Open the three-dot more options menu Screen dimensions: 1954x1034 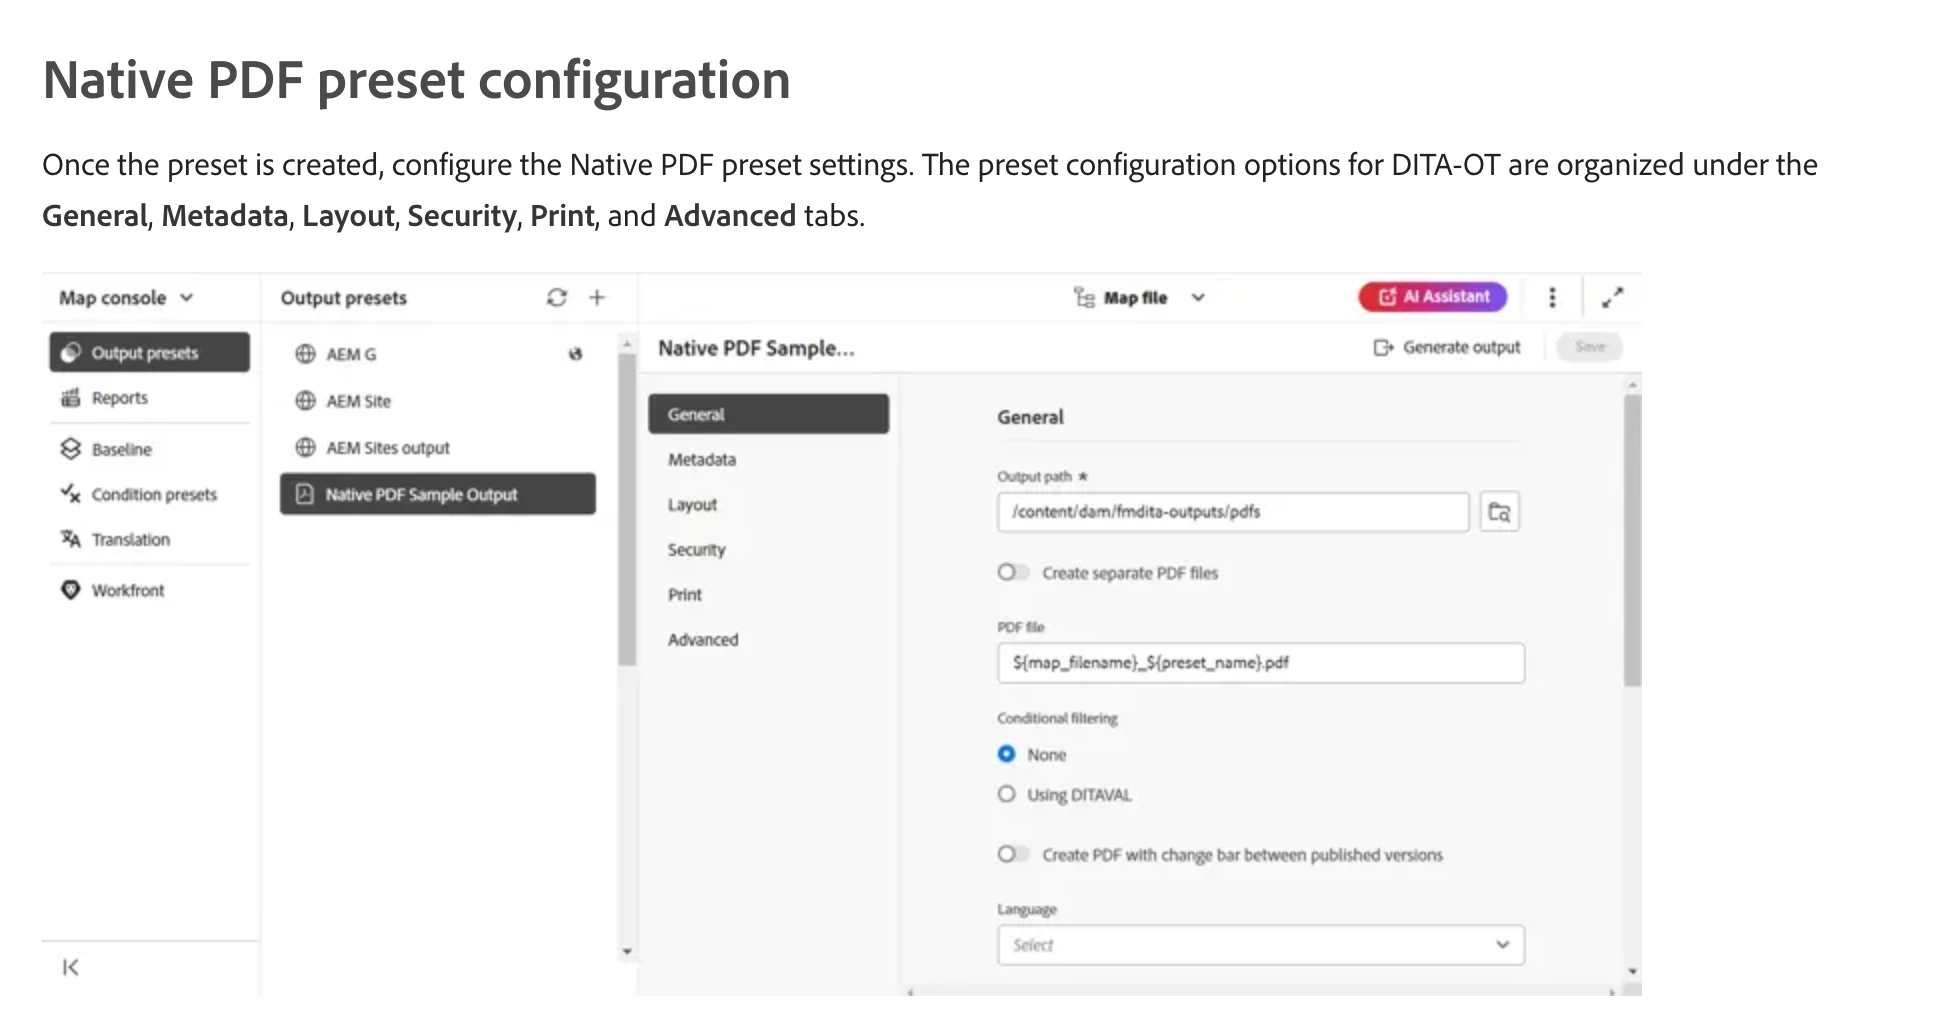[x=1552, y=297]
